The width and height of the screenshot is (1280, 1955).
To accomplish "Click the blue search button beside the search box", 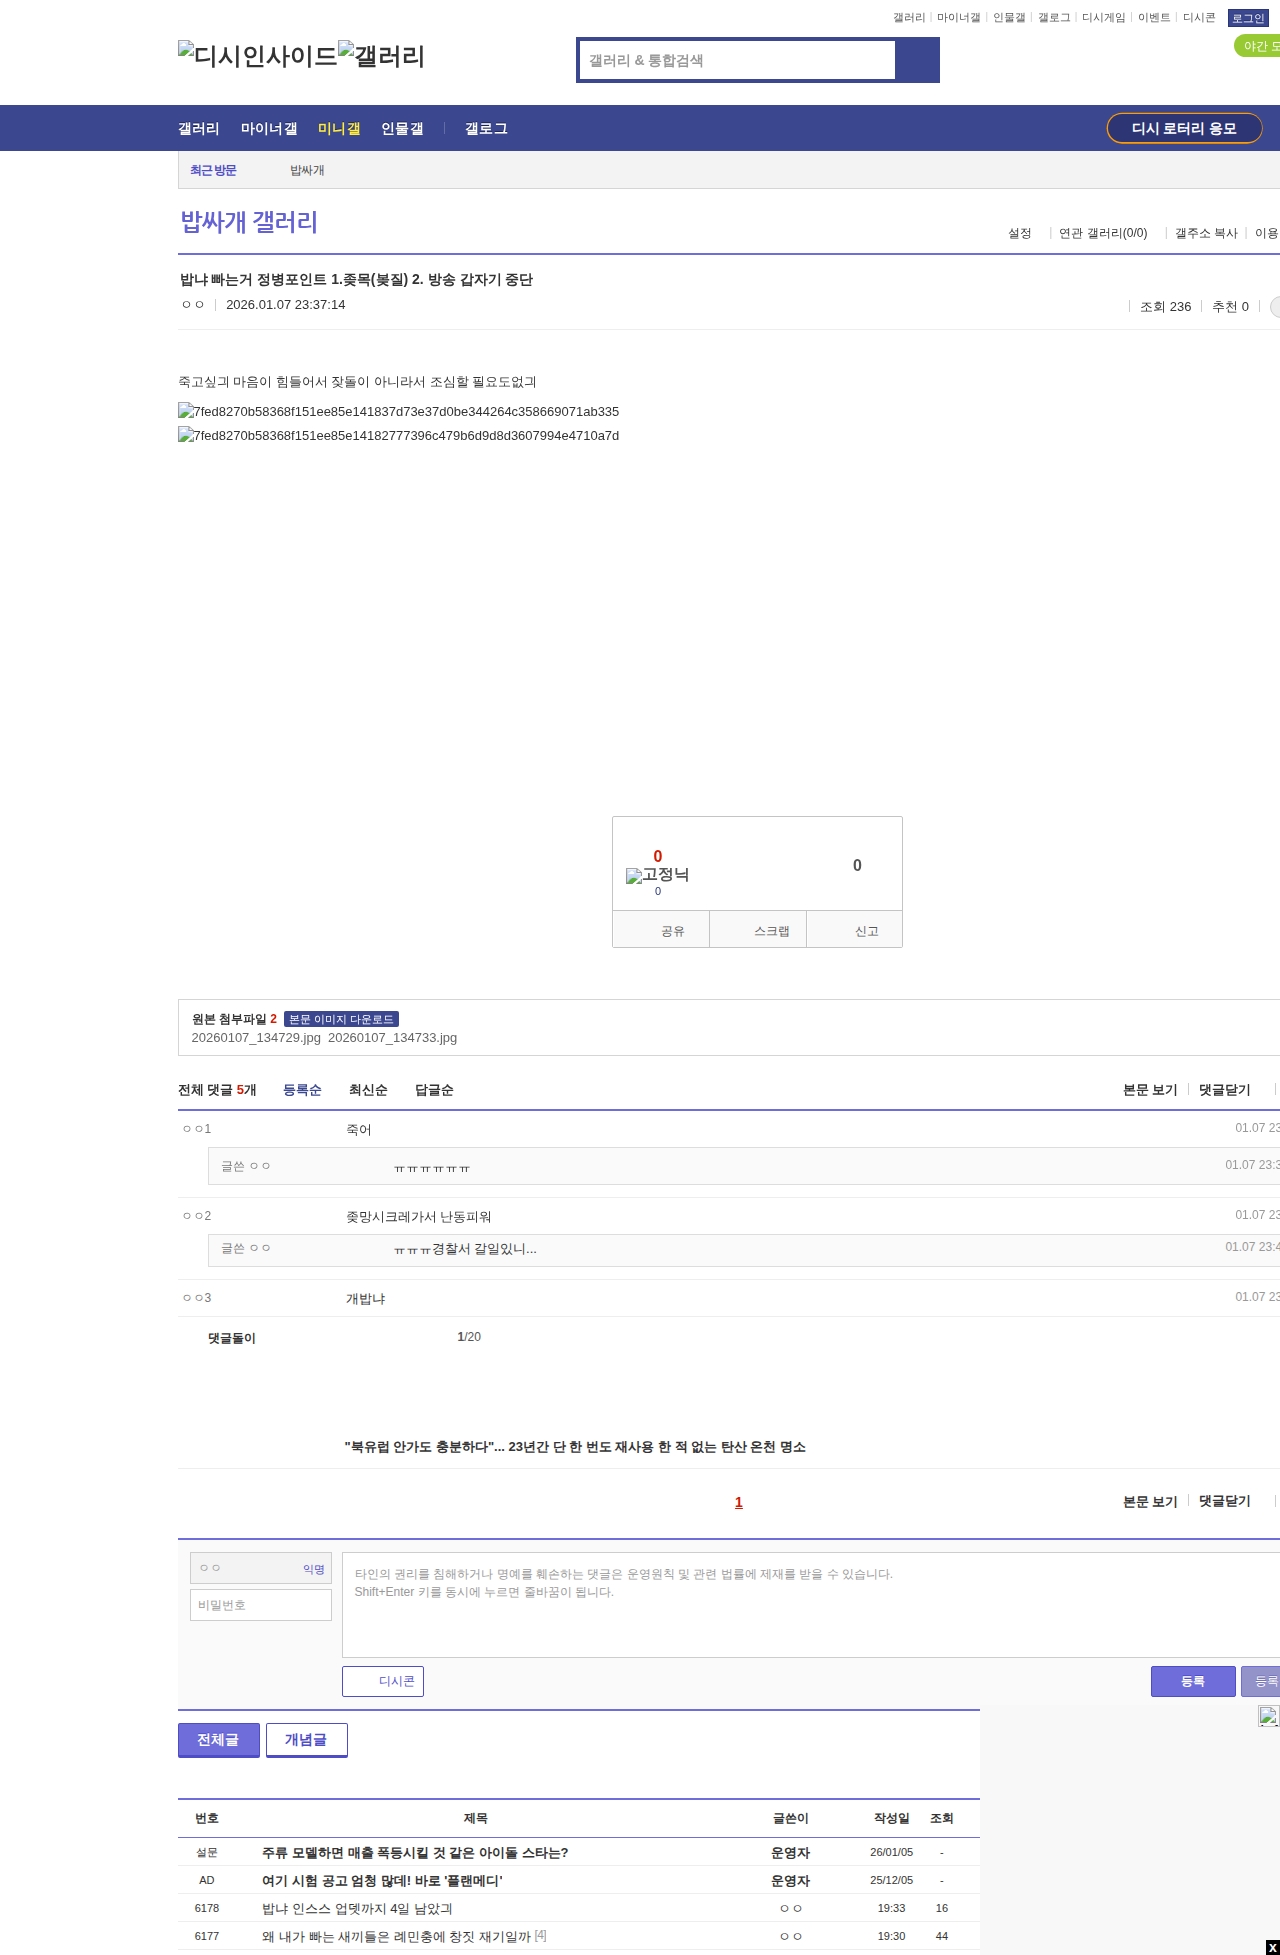I will click(x=918, y=60).
